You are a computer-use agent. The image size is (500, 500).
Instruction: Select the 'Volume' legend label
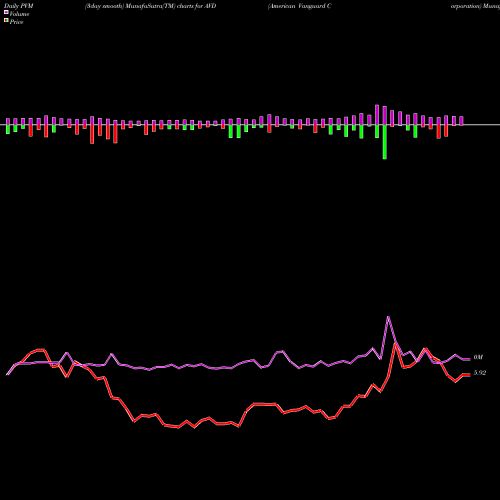[19, 14]
